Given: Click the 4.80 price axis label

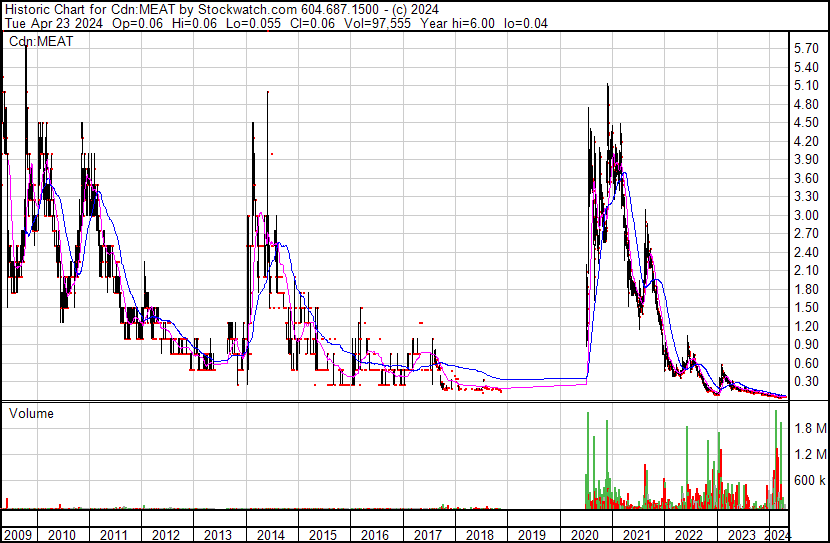Looking at the screenshot, I should point(806,104).
